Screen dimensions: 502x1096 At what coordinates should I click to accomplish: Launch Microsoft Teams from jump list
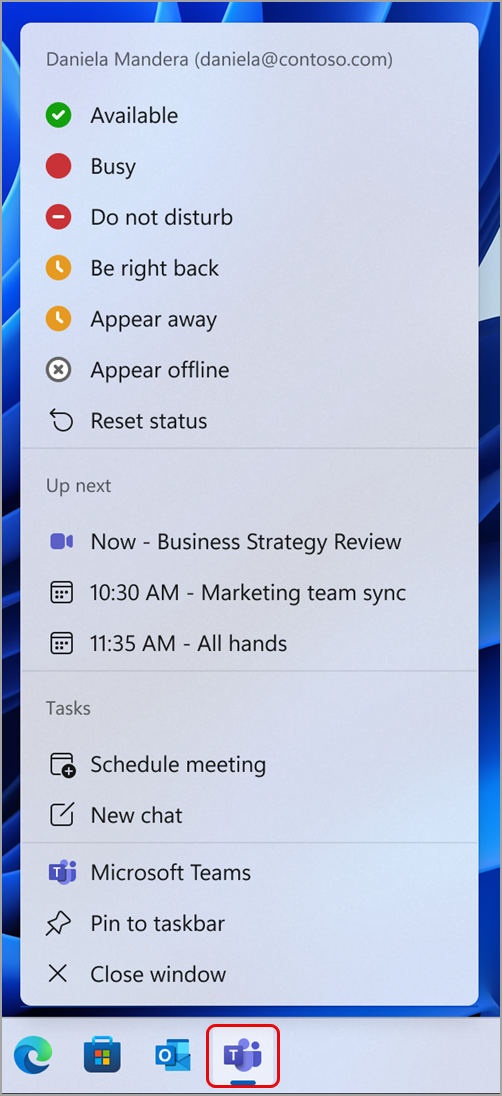(250, 872)
